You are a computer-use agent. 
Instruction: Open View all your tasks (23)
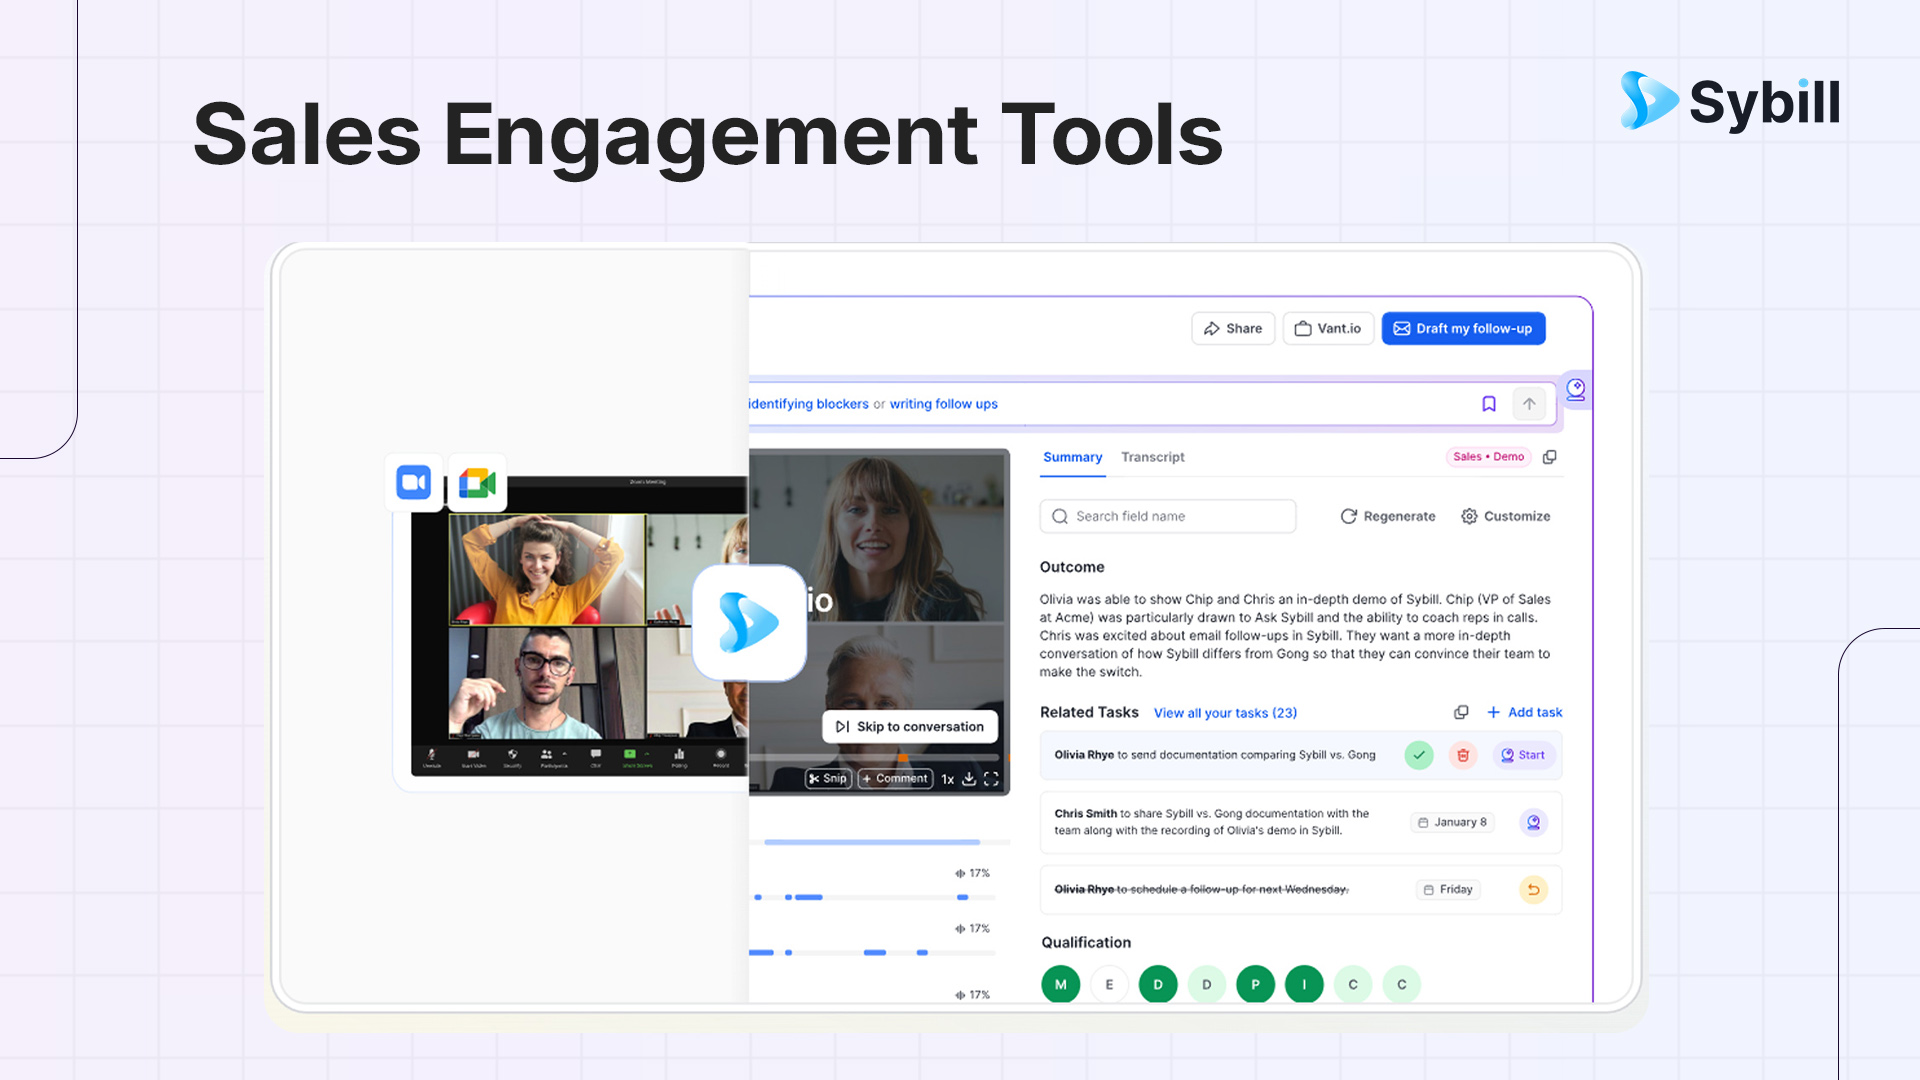point(1225,713)
